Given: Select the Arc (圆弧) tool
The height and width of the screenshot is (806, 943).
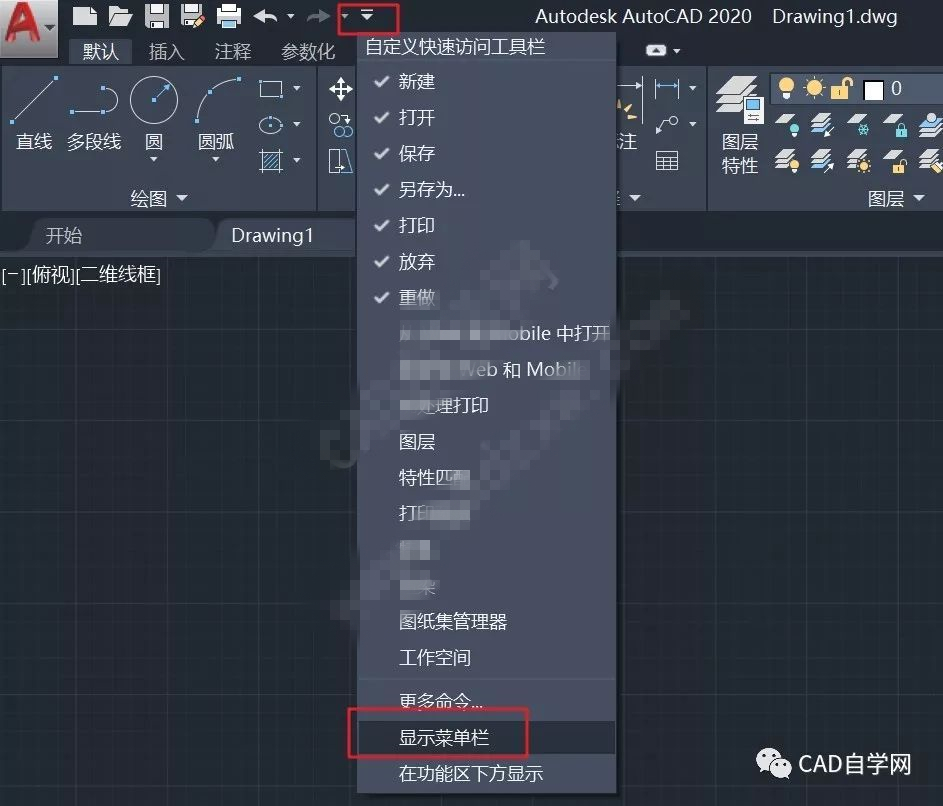Looking at the screenshot, I should tap(216, 114).
